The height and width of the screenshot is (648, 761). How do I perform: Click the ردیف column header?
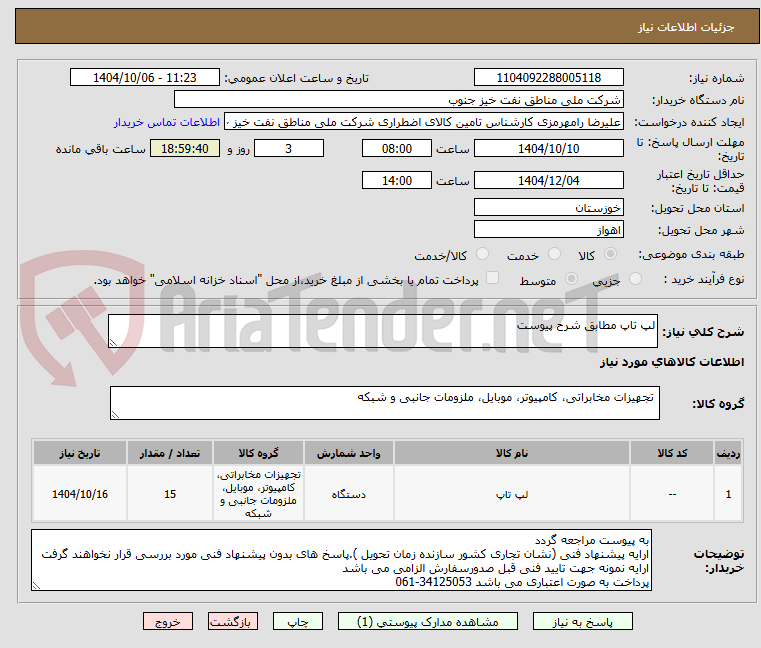point(728,453)
